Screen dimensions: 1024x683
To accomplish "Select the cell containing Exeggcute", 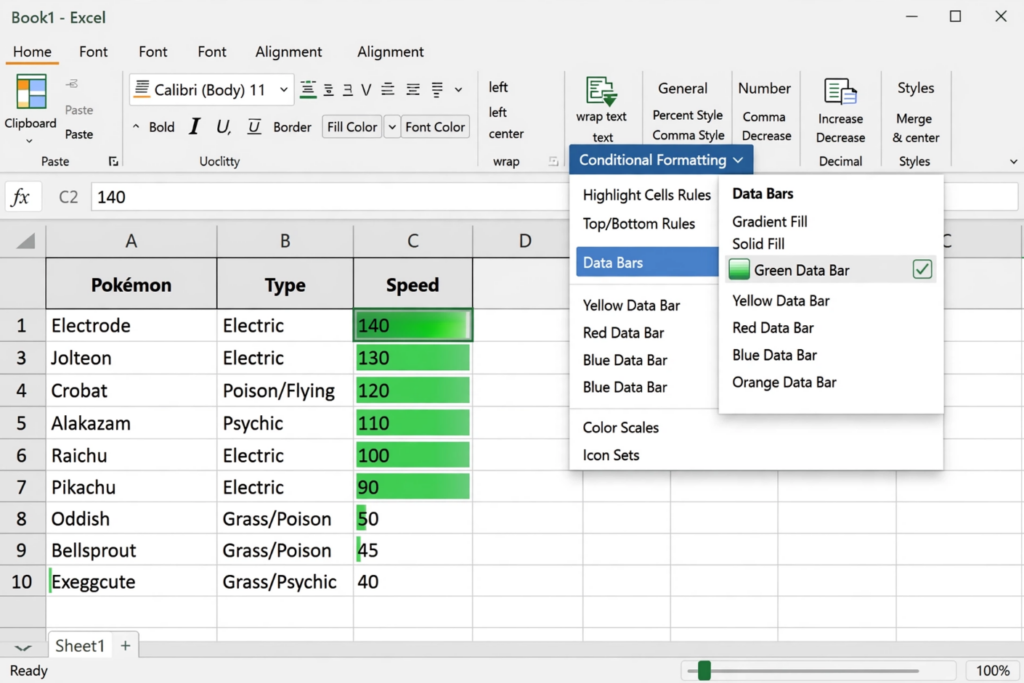I will click(131, 581).
